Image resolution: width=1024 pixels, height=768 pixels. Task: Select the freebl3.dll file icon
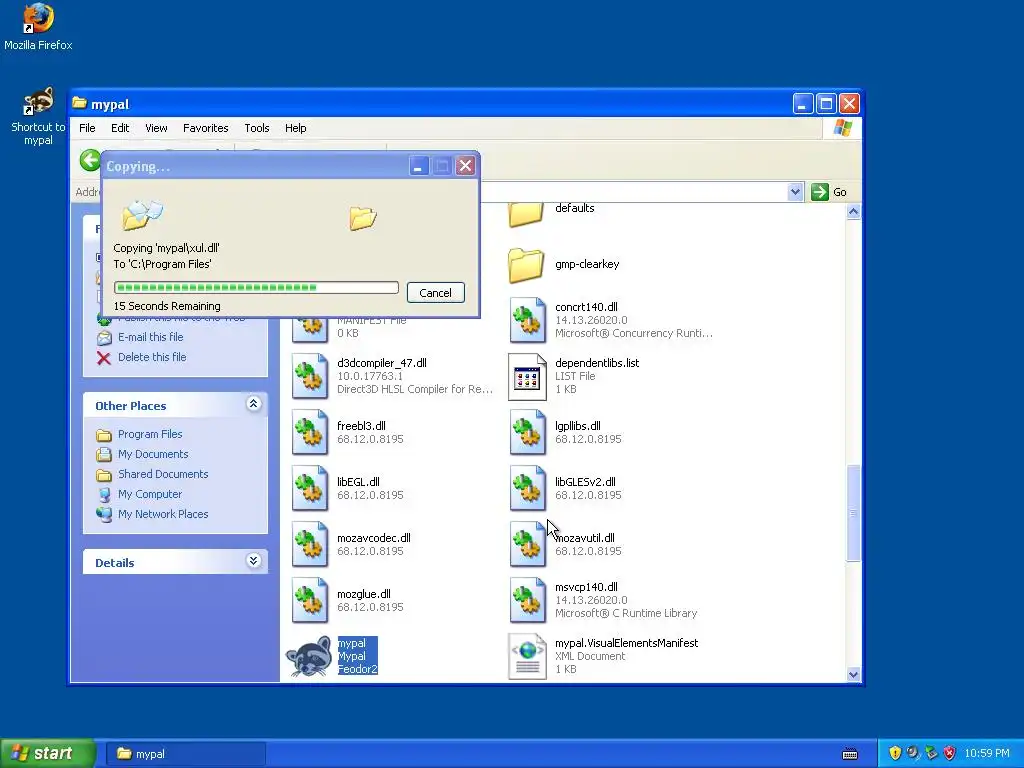click(x=310, y=432)
